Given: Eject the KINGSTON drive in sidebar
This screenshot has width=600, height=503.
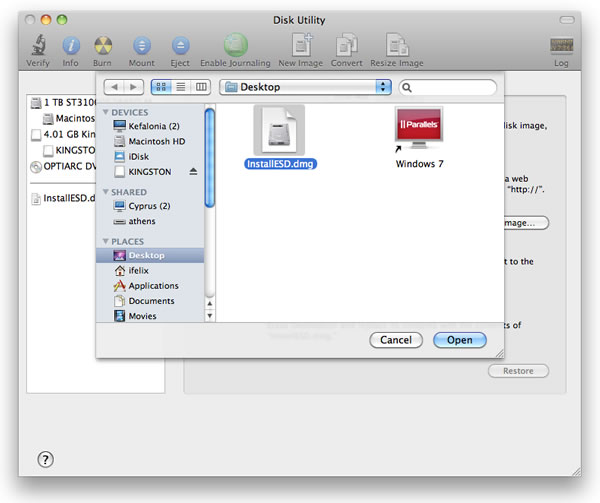Looking at the screenshot, I should coord(193,172).
